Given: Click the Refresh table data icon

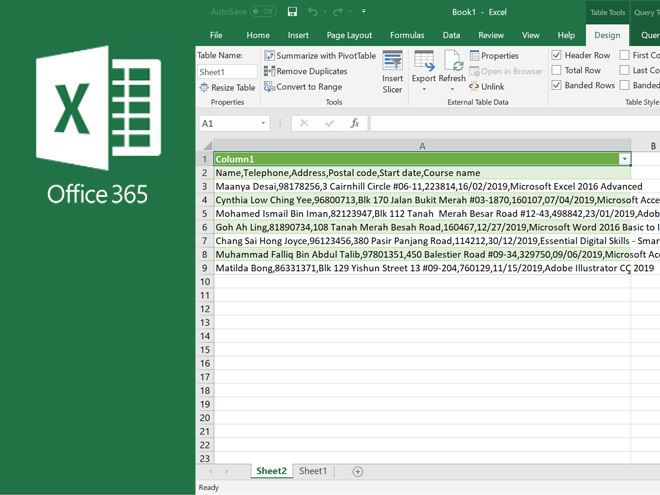Looking at the screenshot, I should click(x=452, y=63).
